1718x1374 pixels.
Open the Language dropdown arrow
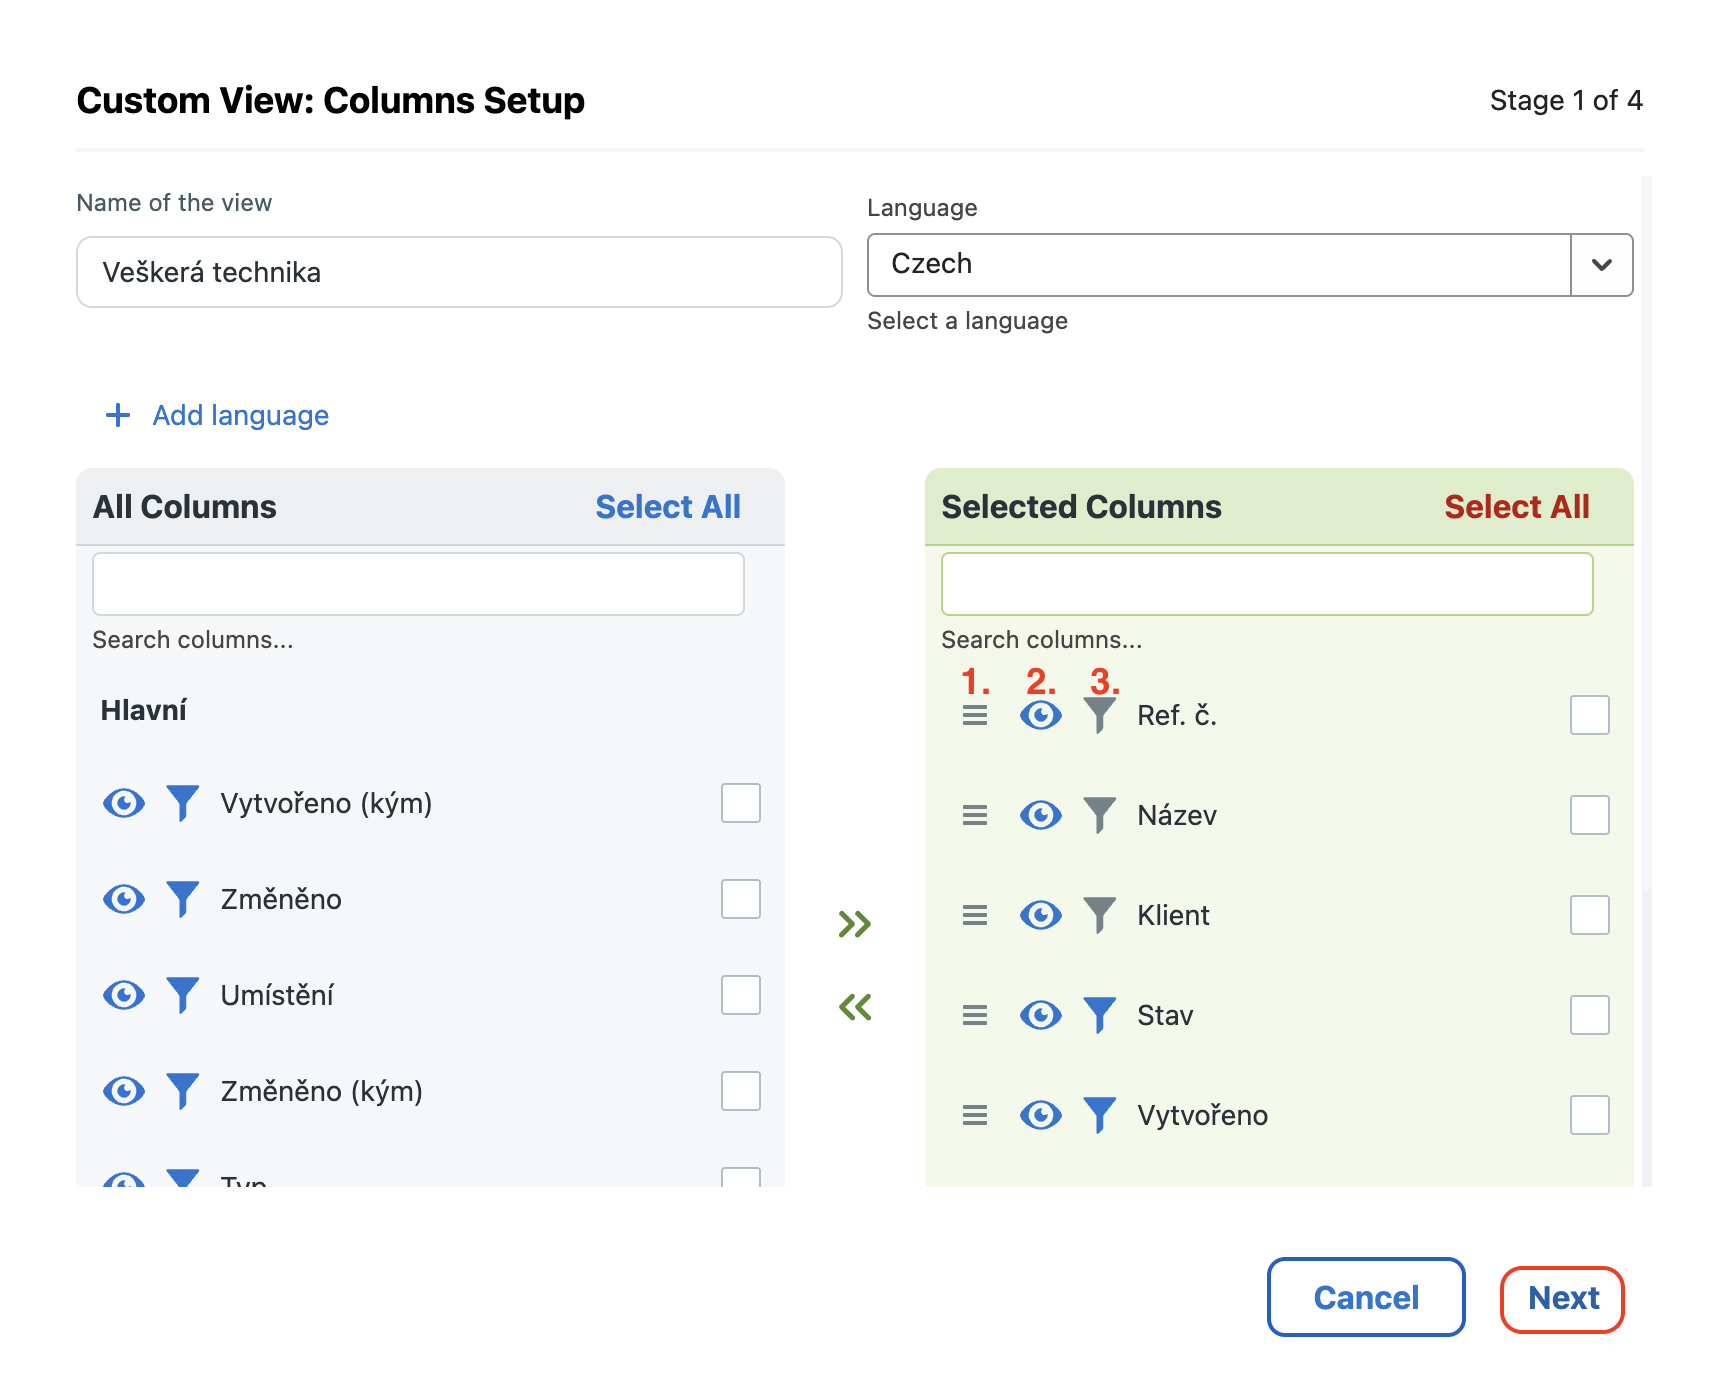pyautogui.click(x=1601, y=265)
